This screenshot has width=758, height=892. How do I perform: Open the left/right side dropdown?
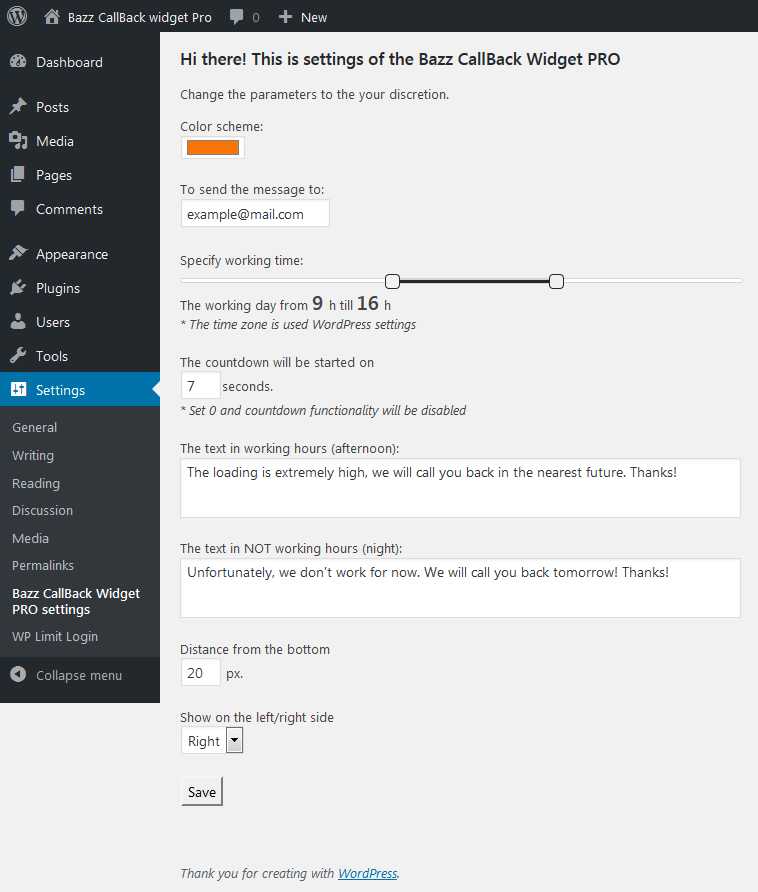(212, 741)
